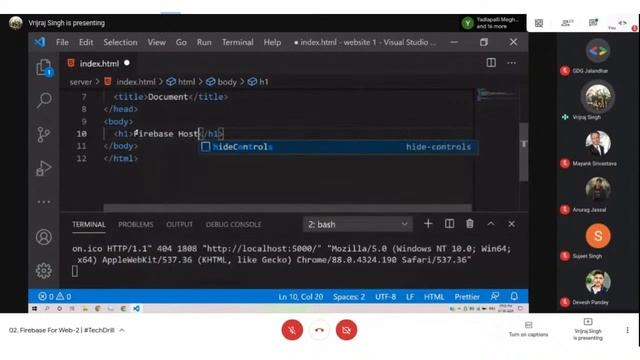Image resolution: width=640 pixels, height=360 pixels.
Task: Open the Search view in activity bar
Action: (44, 100)
